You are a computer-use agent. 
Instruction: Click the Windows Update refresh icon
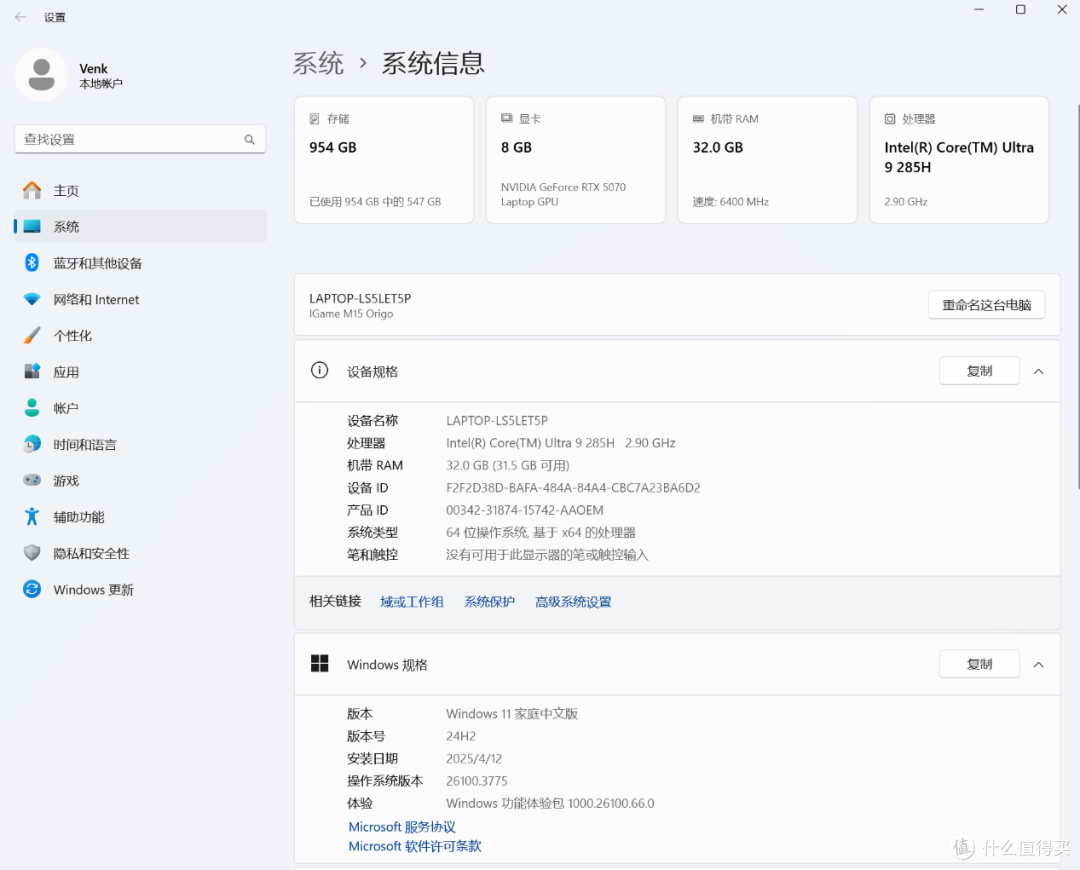pyautogui.click(x=32, y=589)
